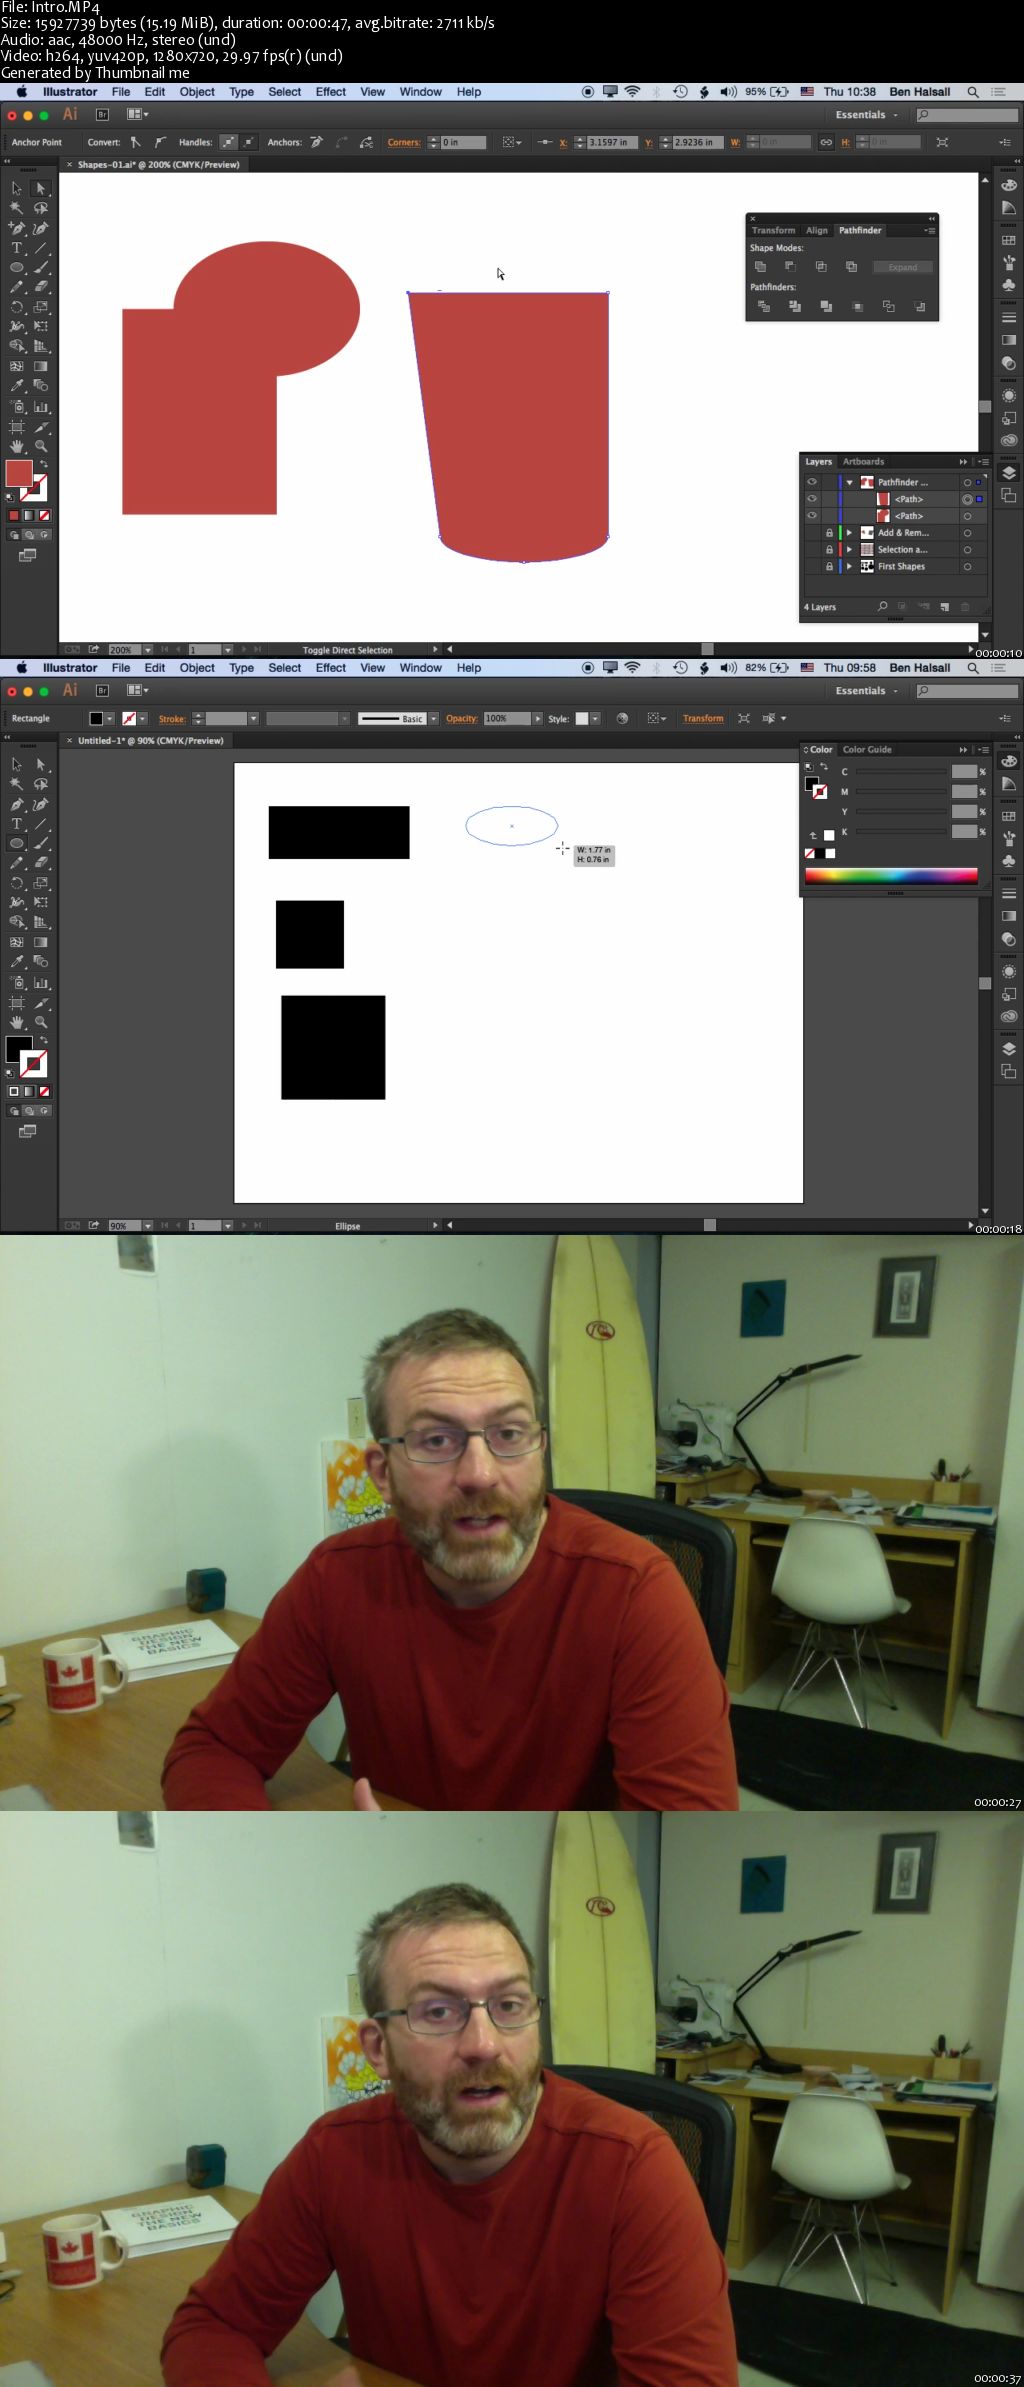Screen dimensions: 1024x2387
Task: Click Merge pathfinder button
Action: tap(826, 307)
